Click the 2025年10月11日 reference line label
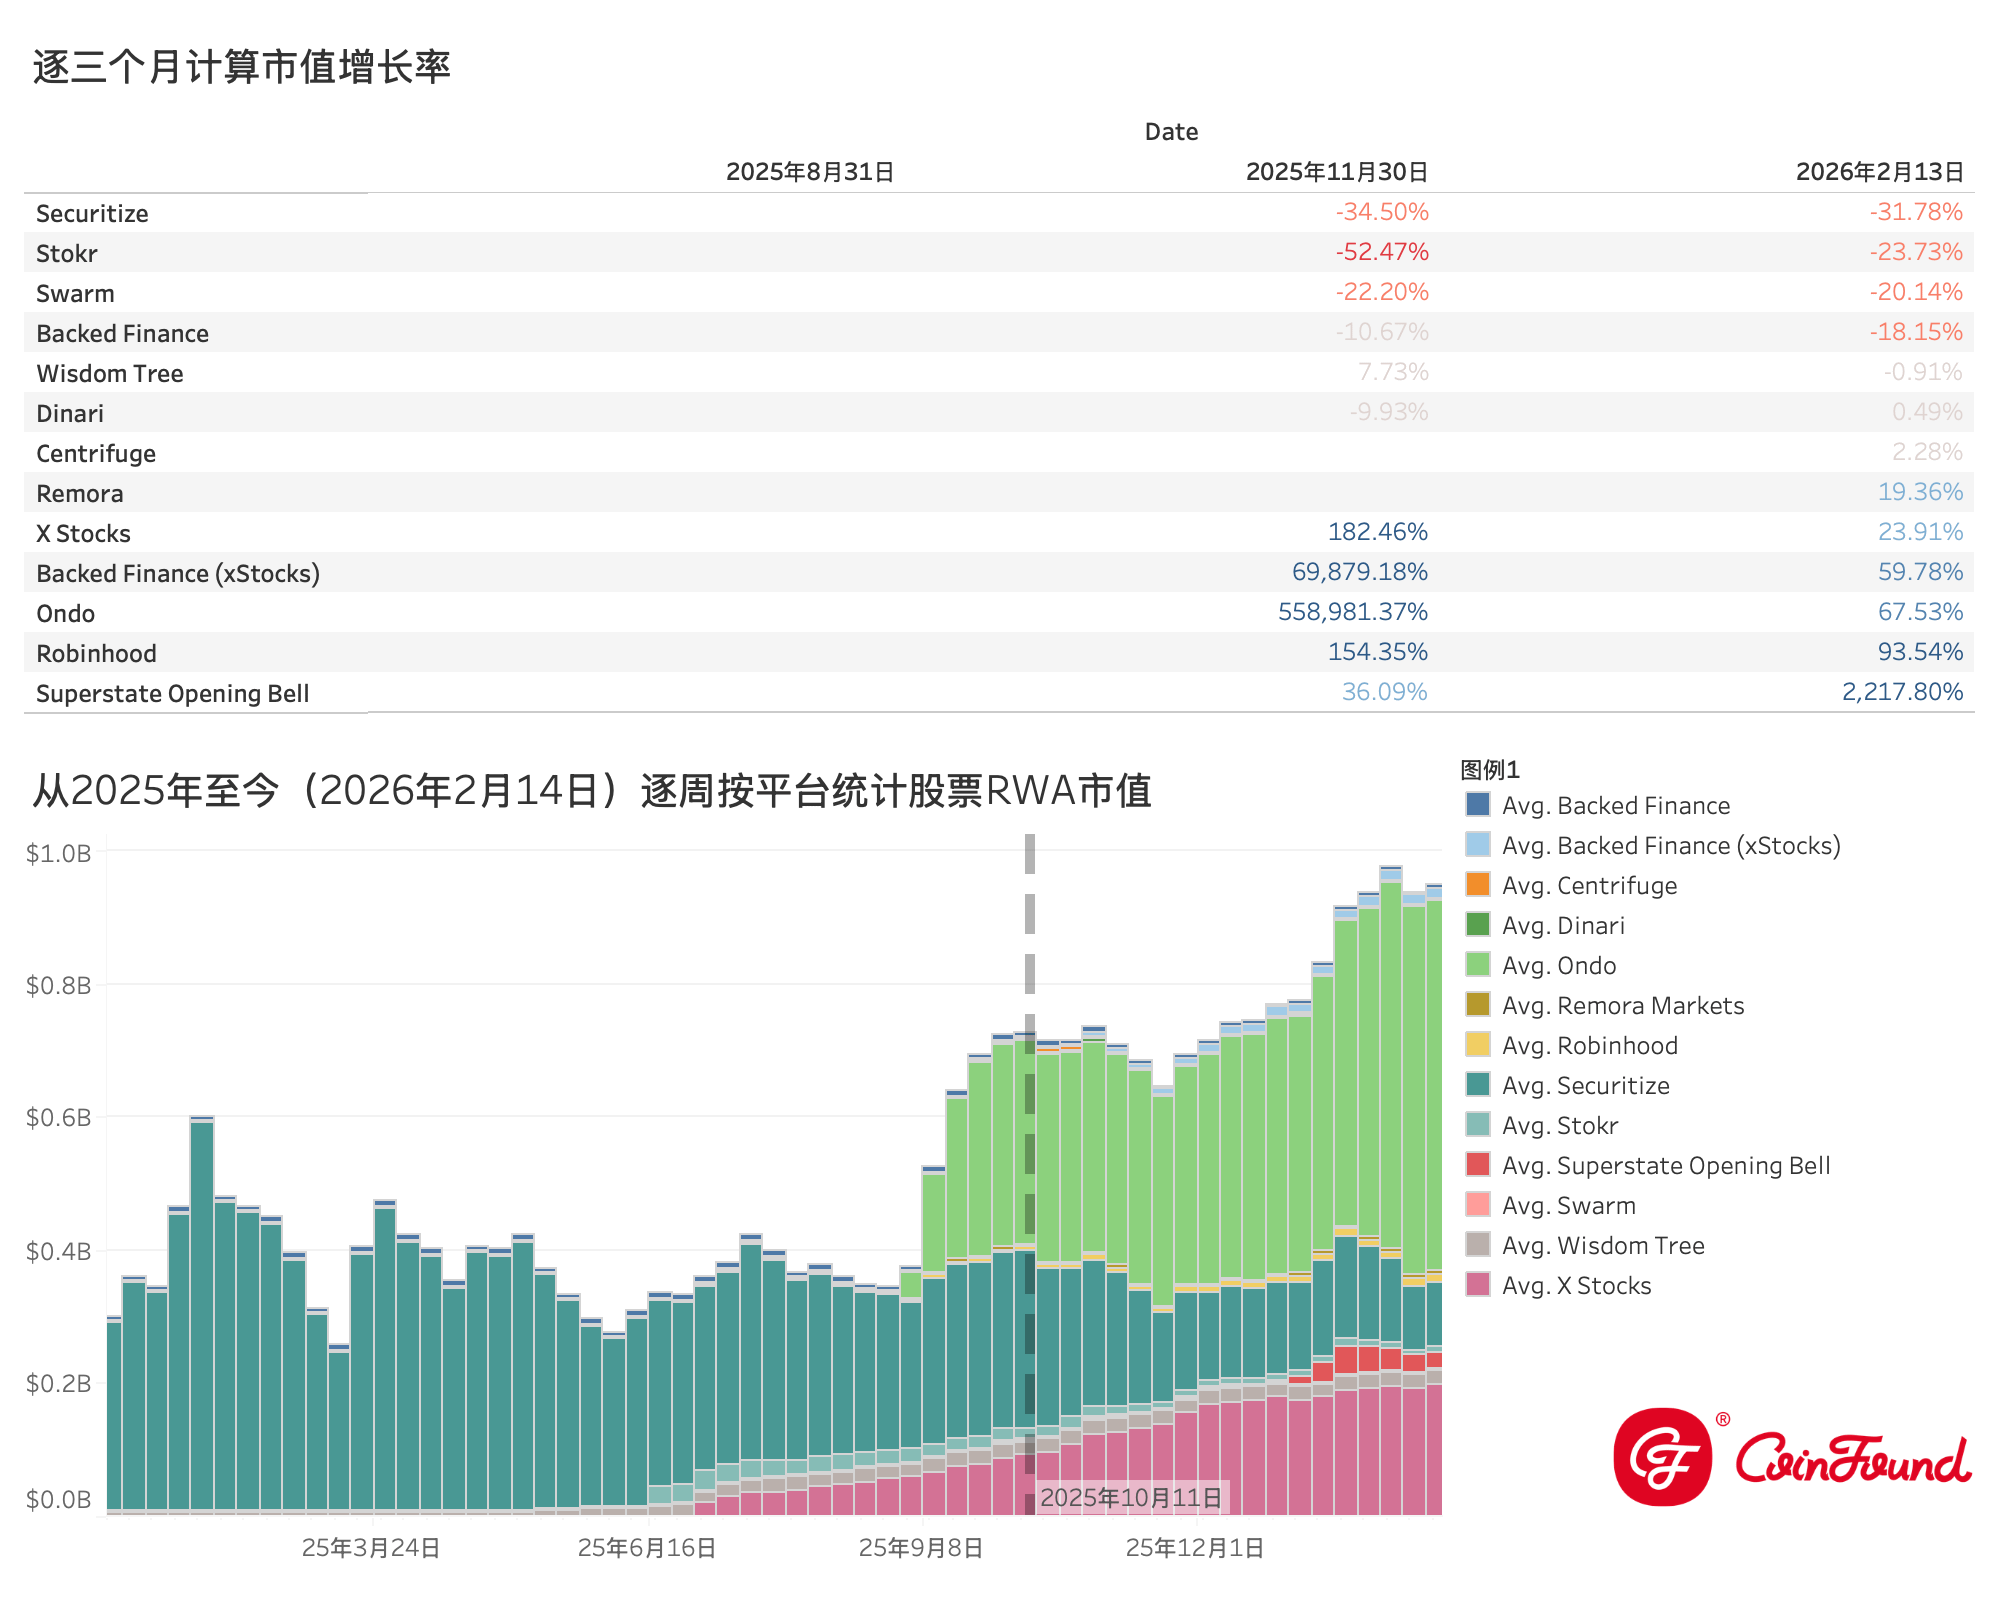Viewport: 2000px width, 1600px height. click(1130, 1497)
